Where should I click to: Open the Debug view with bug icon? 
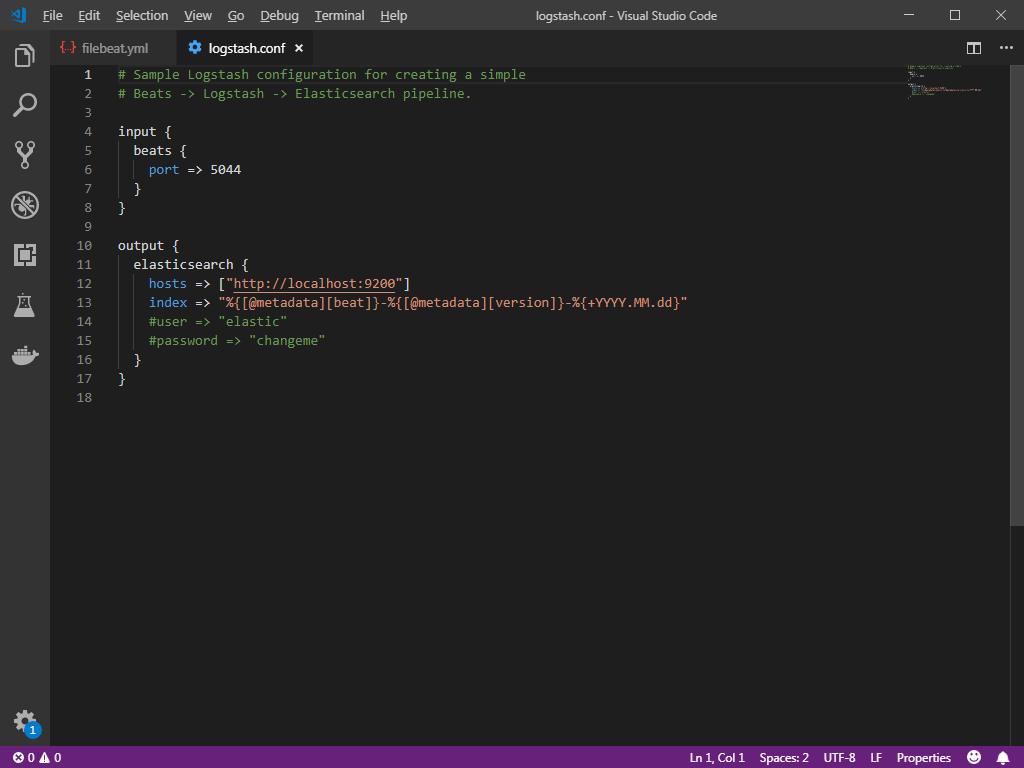[x=25, y=205]
